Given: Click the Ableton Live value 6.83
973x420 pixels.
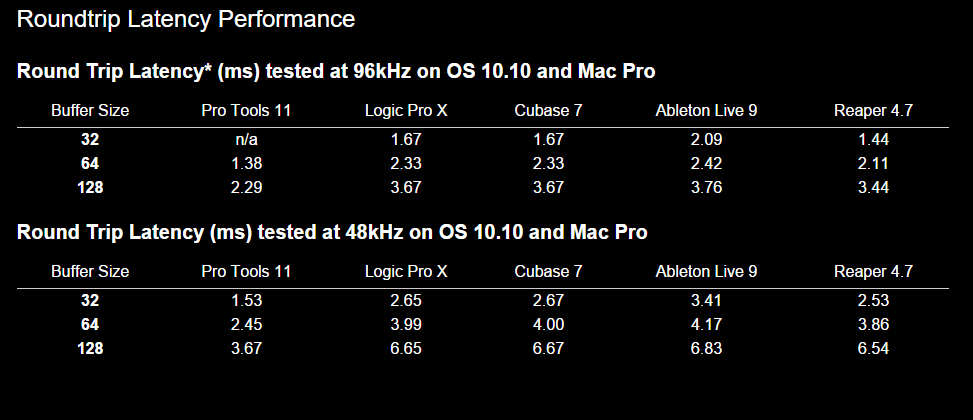Looking at the screenshot, I should pyautogui.click(x=706, y=348).
